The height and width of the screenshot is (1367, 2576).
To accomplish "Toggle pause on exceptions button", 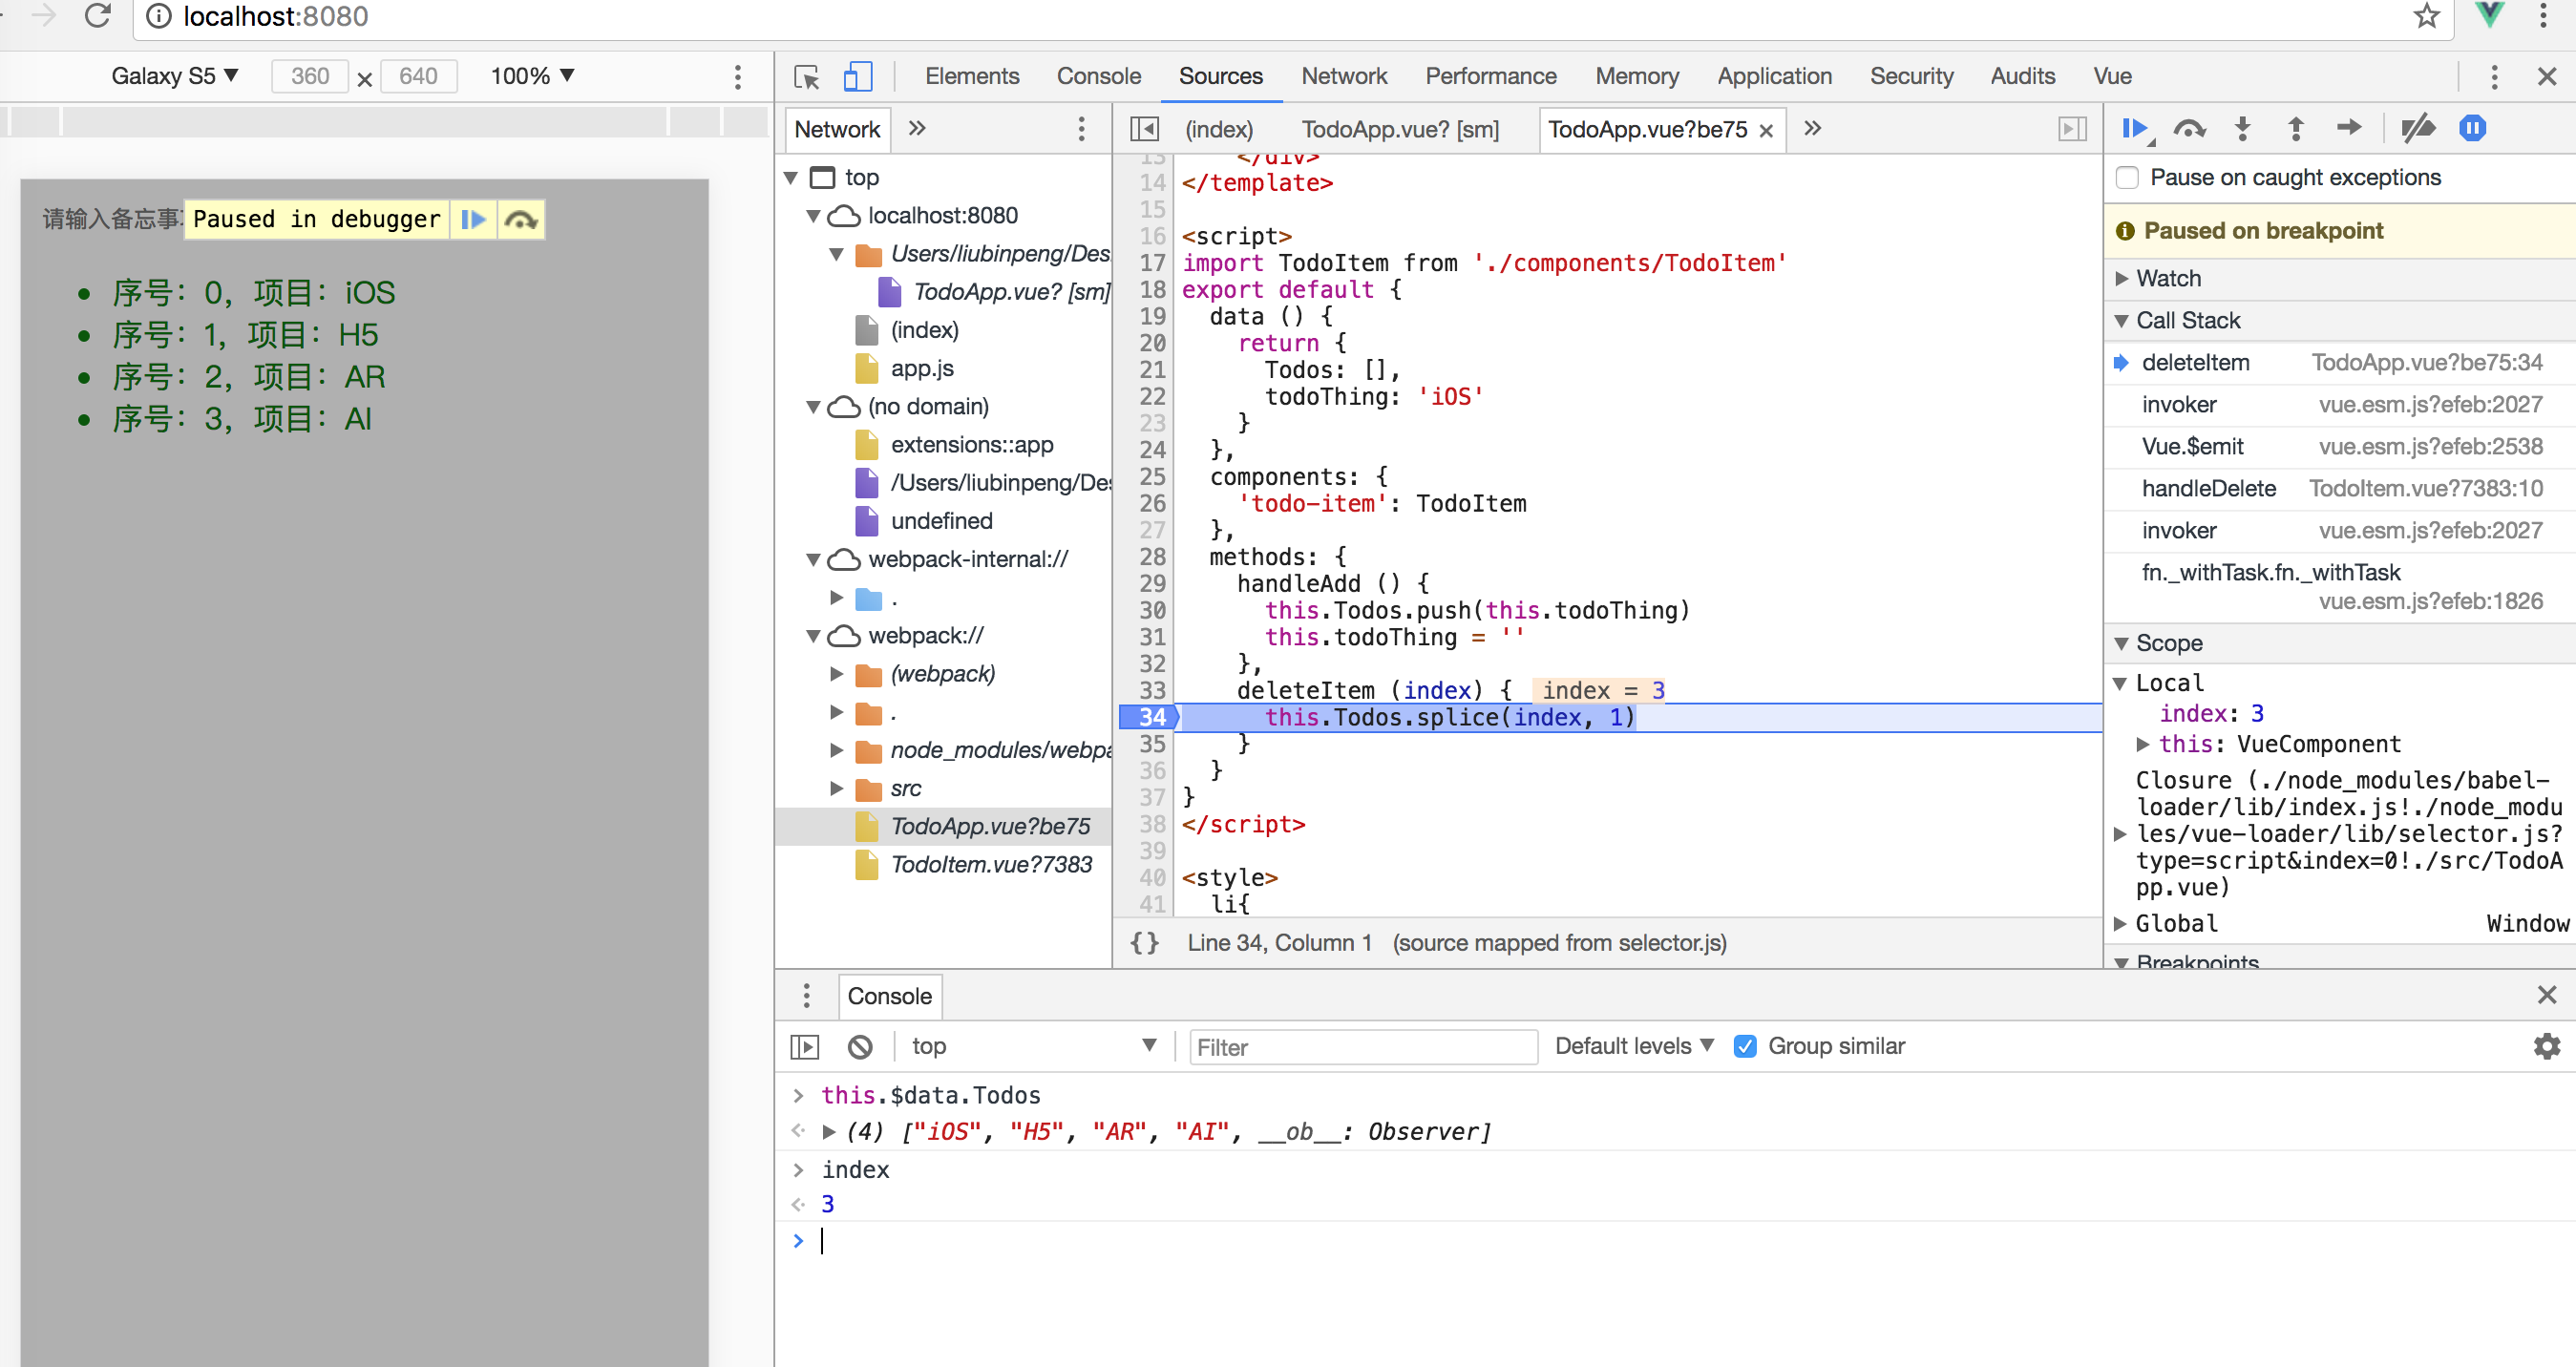I will (2472, 128).
